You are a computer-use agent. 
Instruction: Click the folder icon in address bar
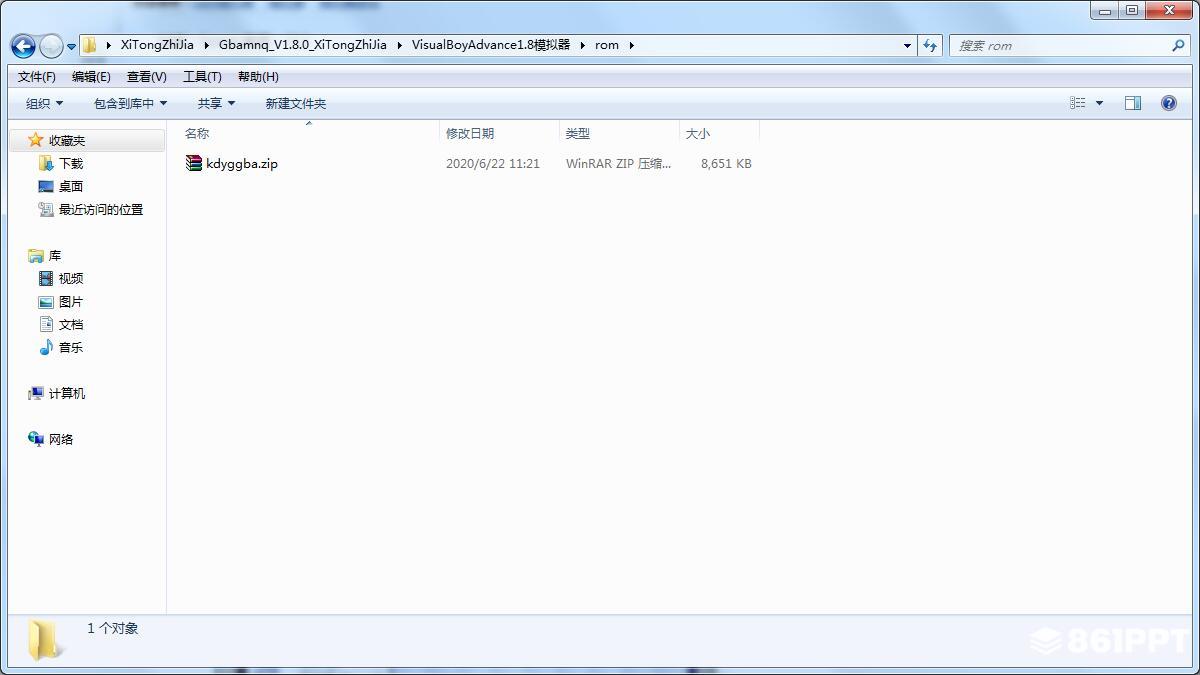(90, 45)
